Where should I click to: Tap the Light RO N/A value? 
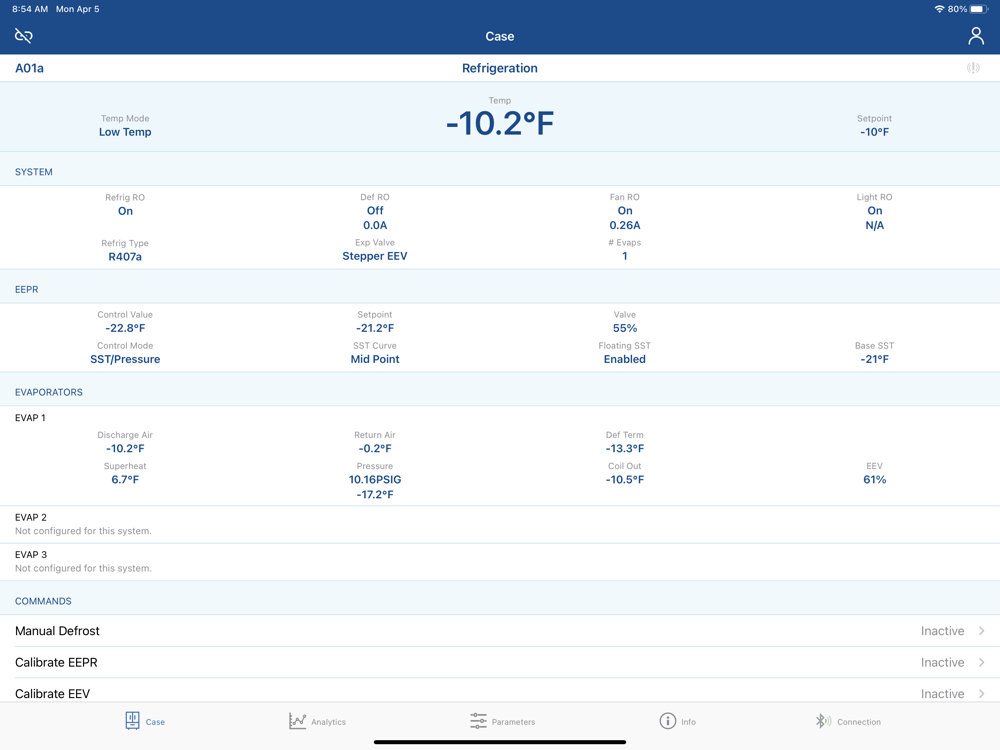tap(874, 225)
